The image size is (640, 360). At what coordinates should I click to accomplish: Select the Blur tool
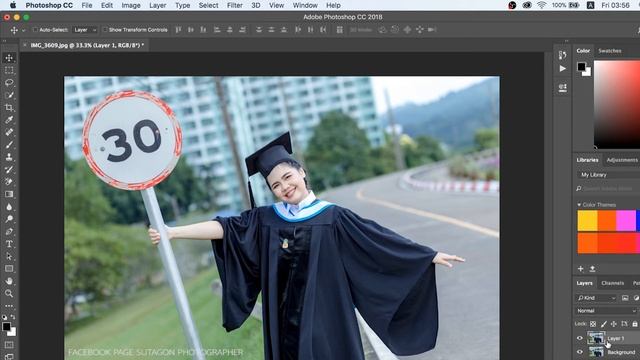coord(9,207)
